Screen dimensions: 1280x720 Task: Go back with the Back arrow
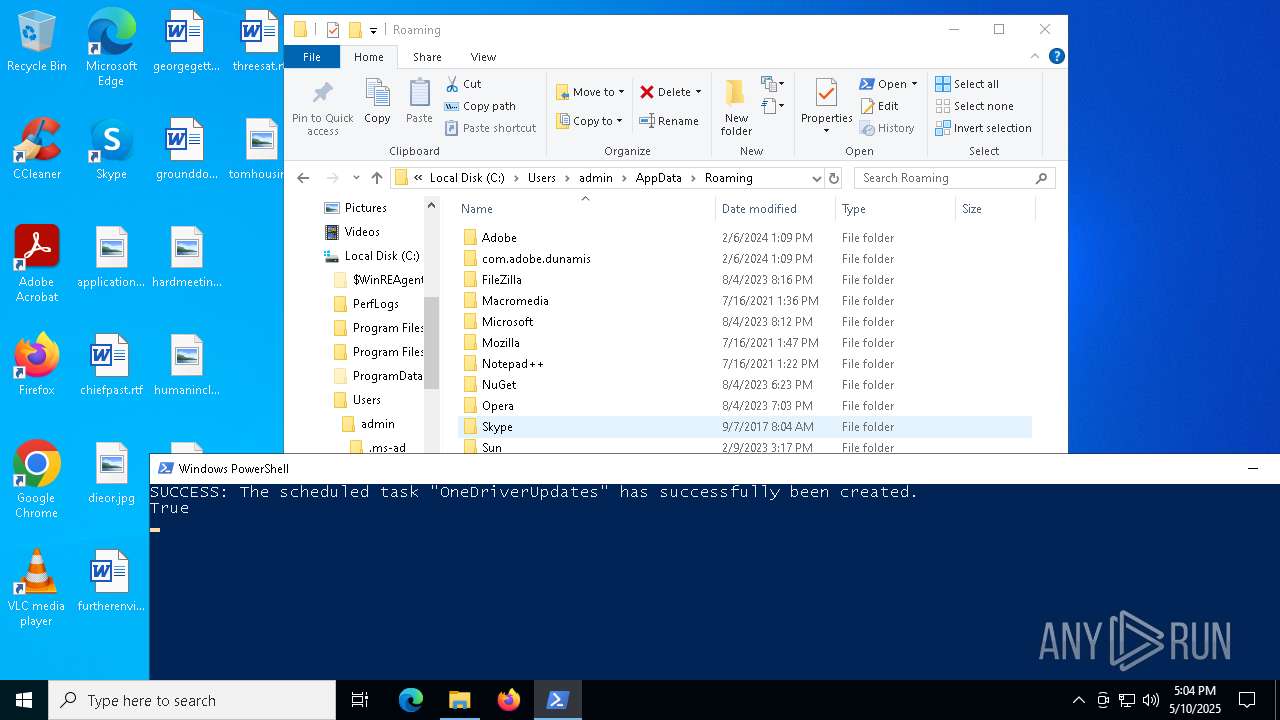coord(304,178)
